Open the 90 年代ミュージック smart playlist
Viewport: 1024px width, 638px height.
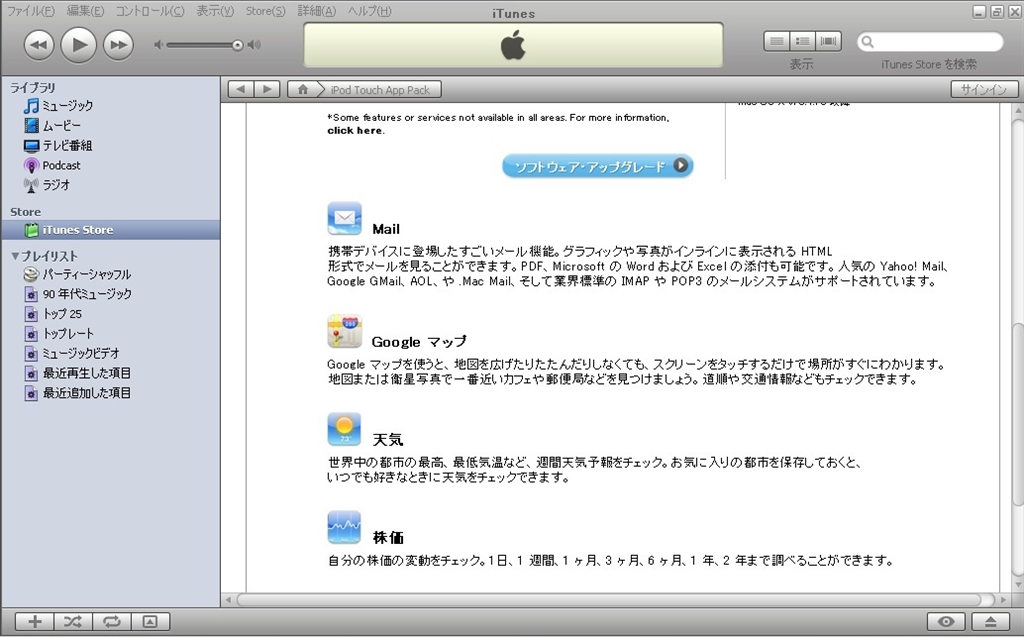[x=77, y=294]
